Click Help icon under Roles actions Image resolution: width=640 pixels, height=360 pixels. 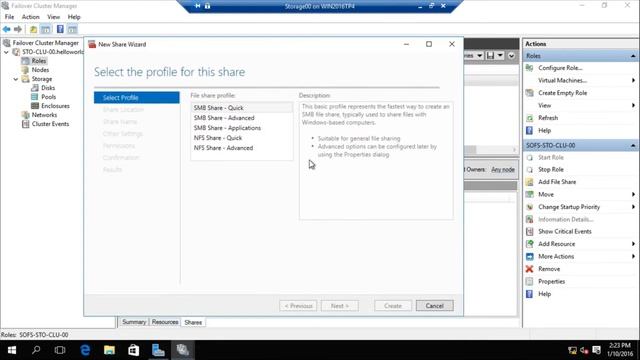529,131
